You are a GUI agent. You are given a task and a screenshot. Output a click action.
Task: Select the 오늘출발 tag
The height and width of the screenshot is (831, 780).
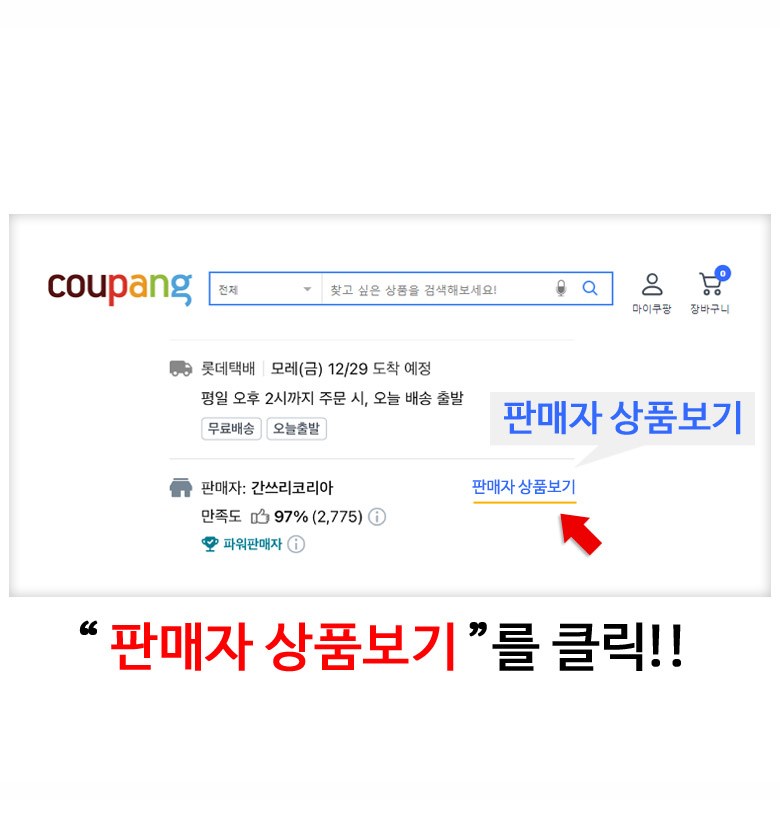coord(296,429)
